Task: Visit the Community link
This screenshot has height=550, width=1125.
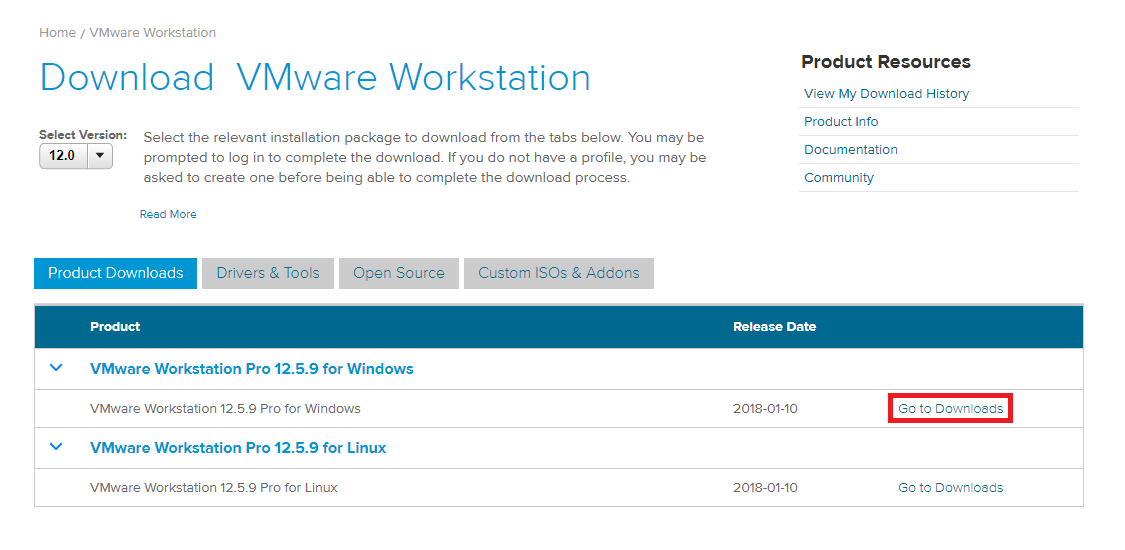Action: click(x=839, y=178)
